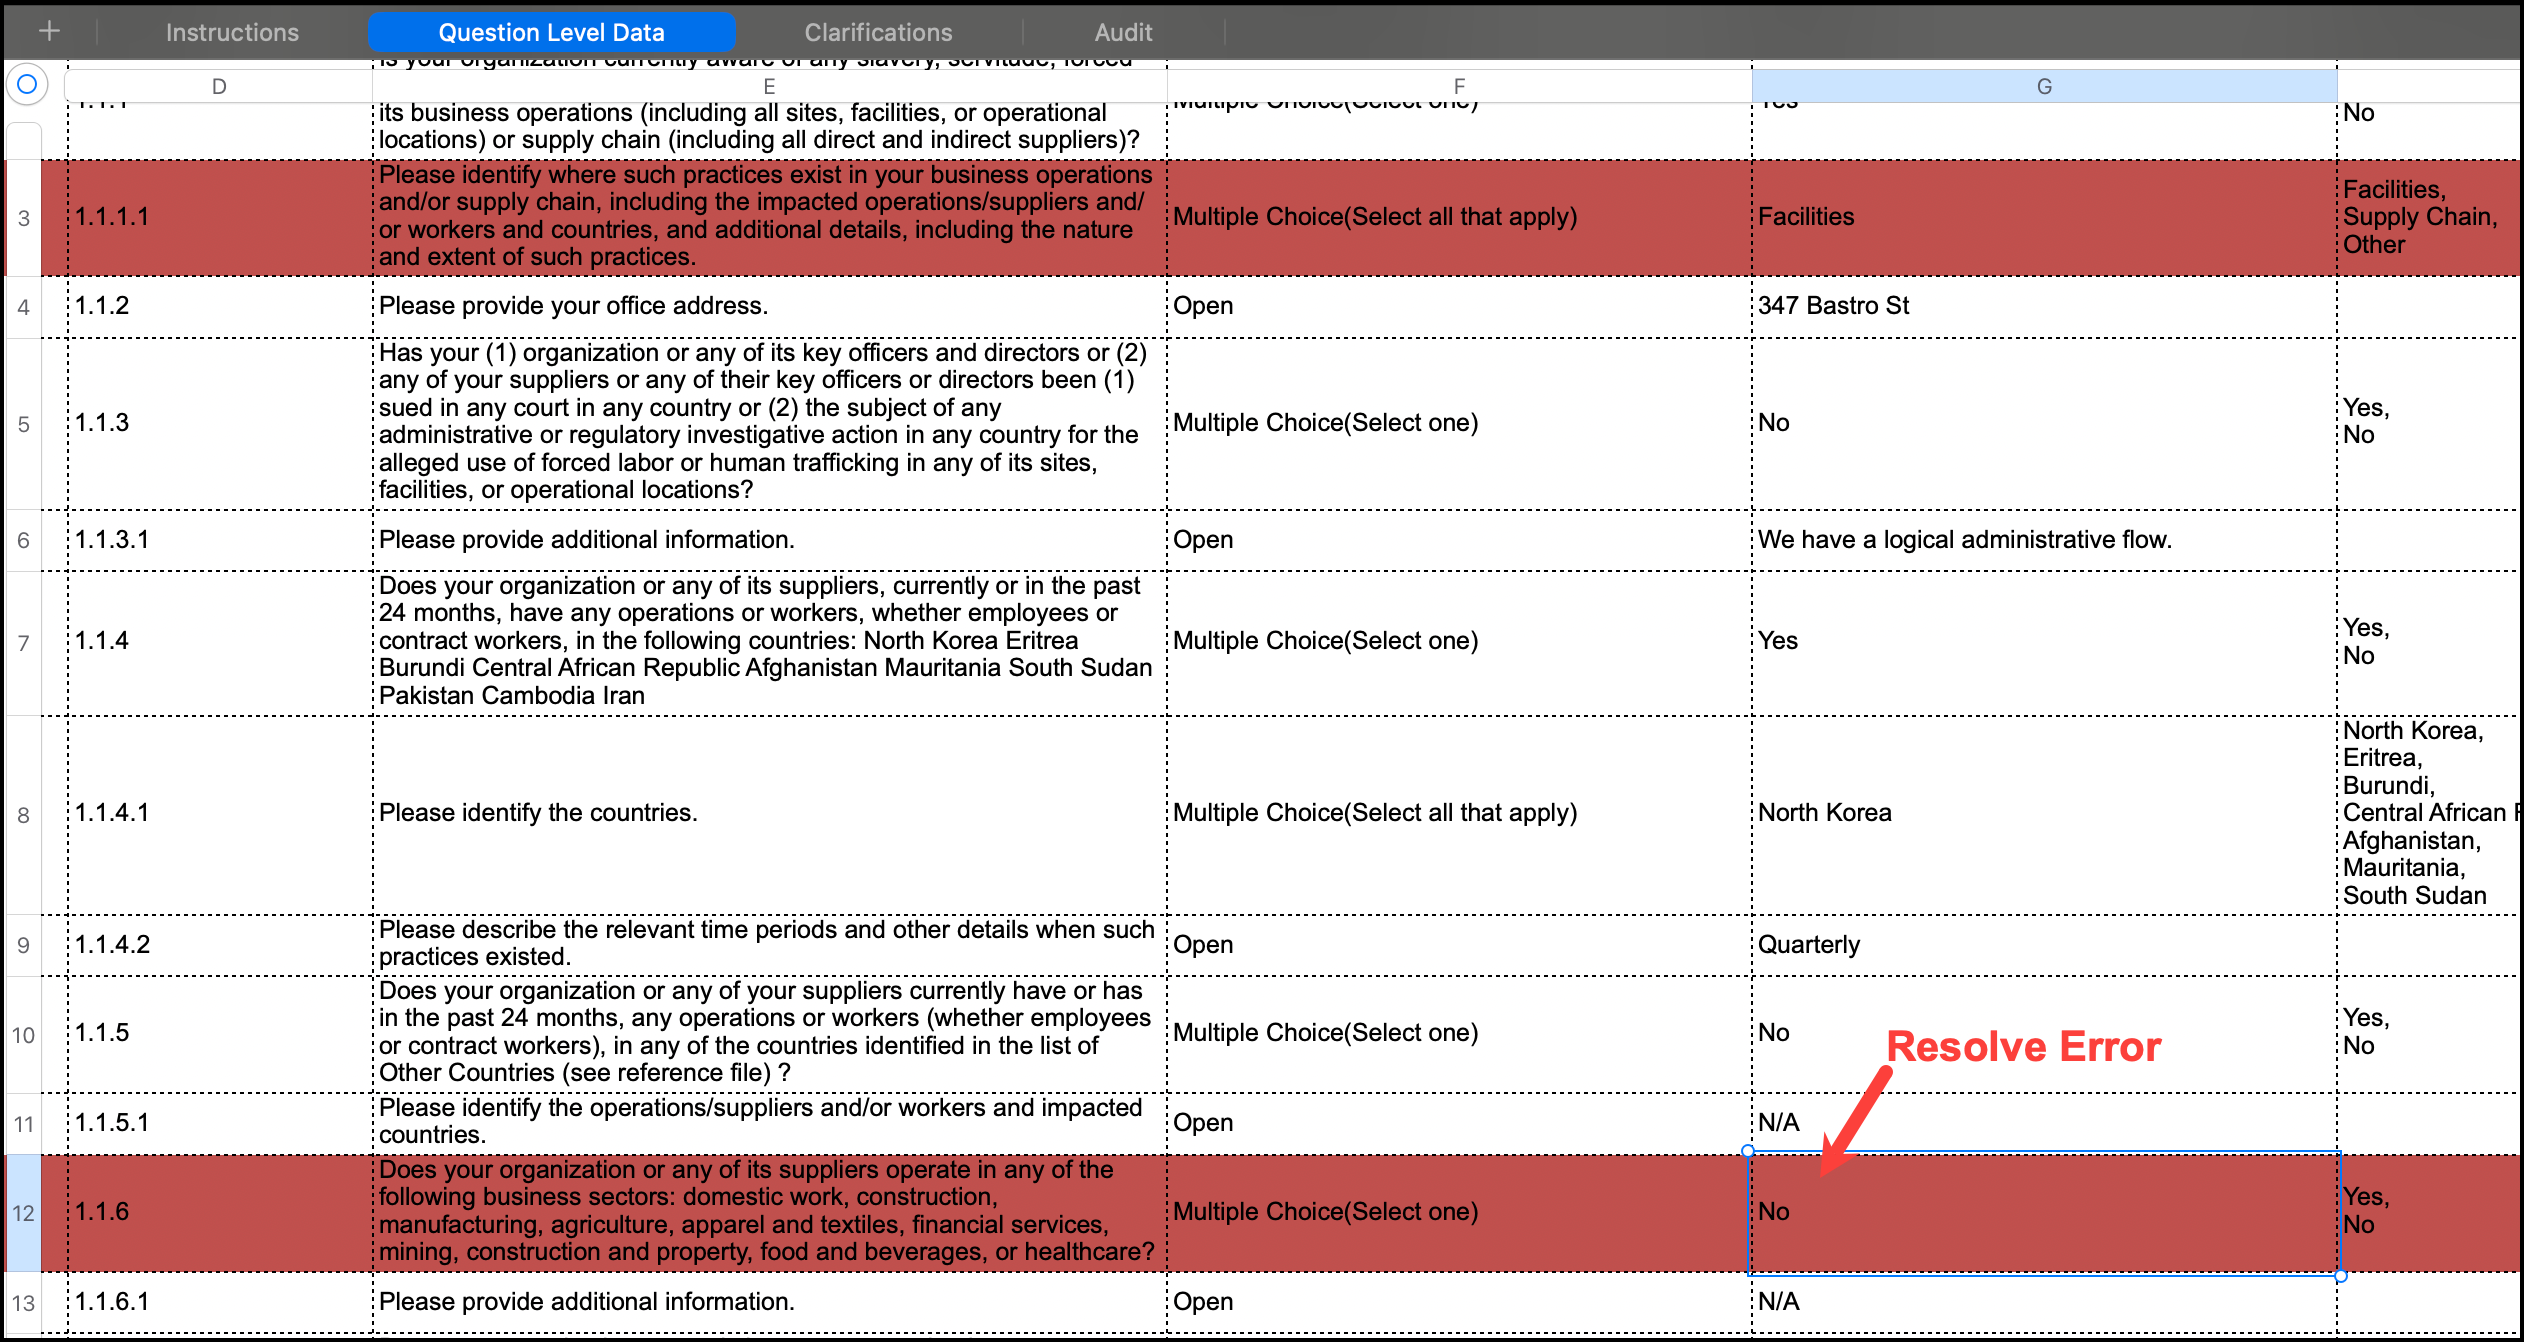Select the entire table via the circle handle
This screenshot has width=2524, height=1342.
(x=27, y=85)
